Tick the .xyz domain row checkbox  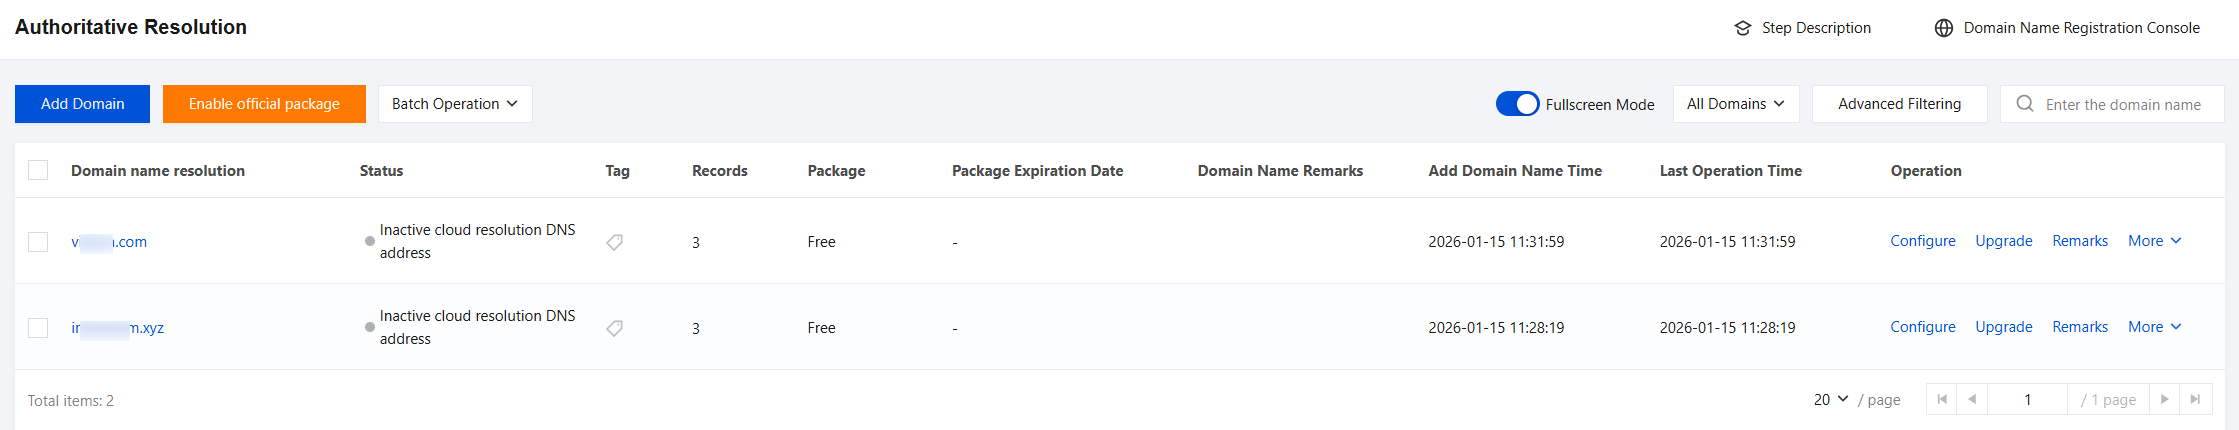[x=38, y=328]
